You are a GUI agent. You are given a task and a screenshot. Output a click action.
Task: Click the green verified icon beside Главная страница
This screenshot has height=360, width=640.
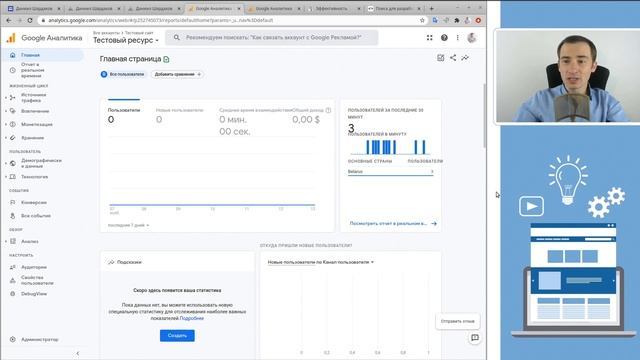pyautogui.click(x=166, y=59)
